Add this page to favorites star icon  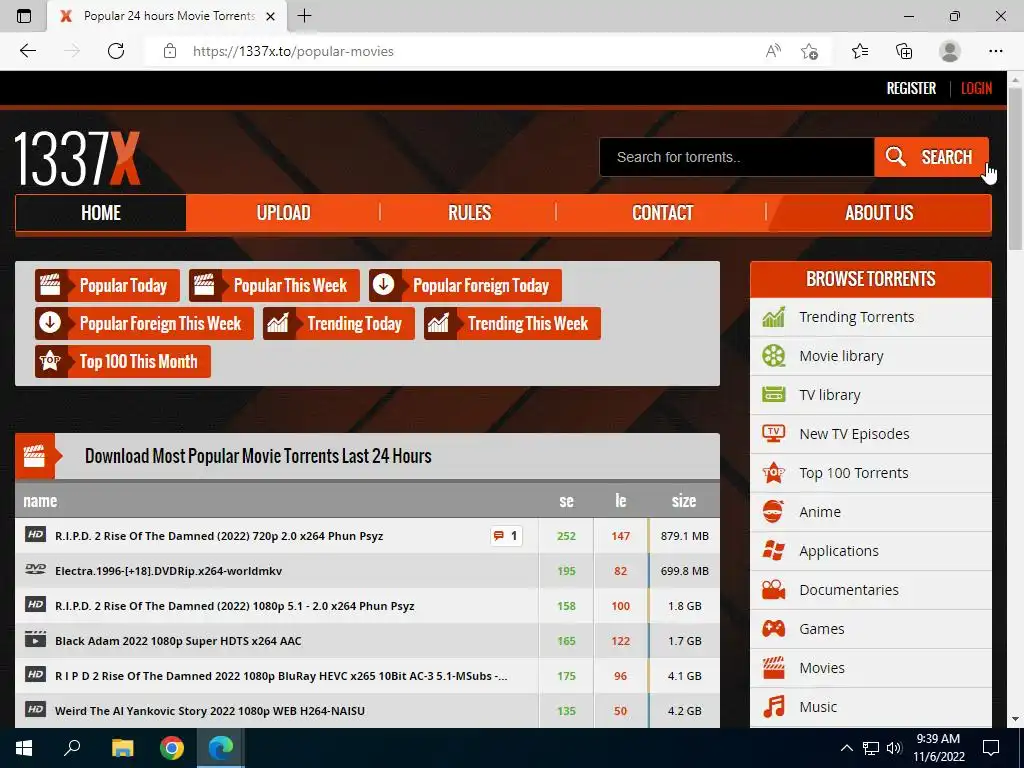click(810, 51)
